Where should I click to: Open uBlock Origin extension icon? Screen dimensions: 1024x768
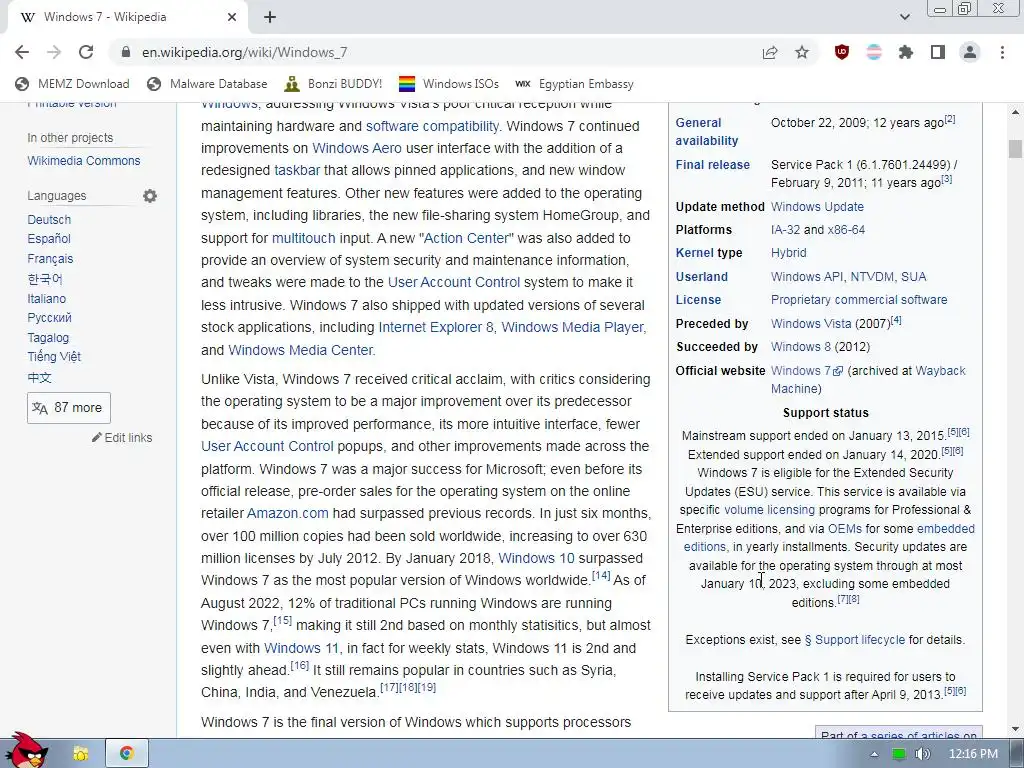coord(842,52)
